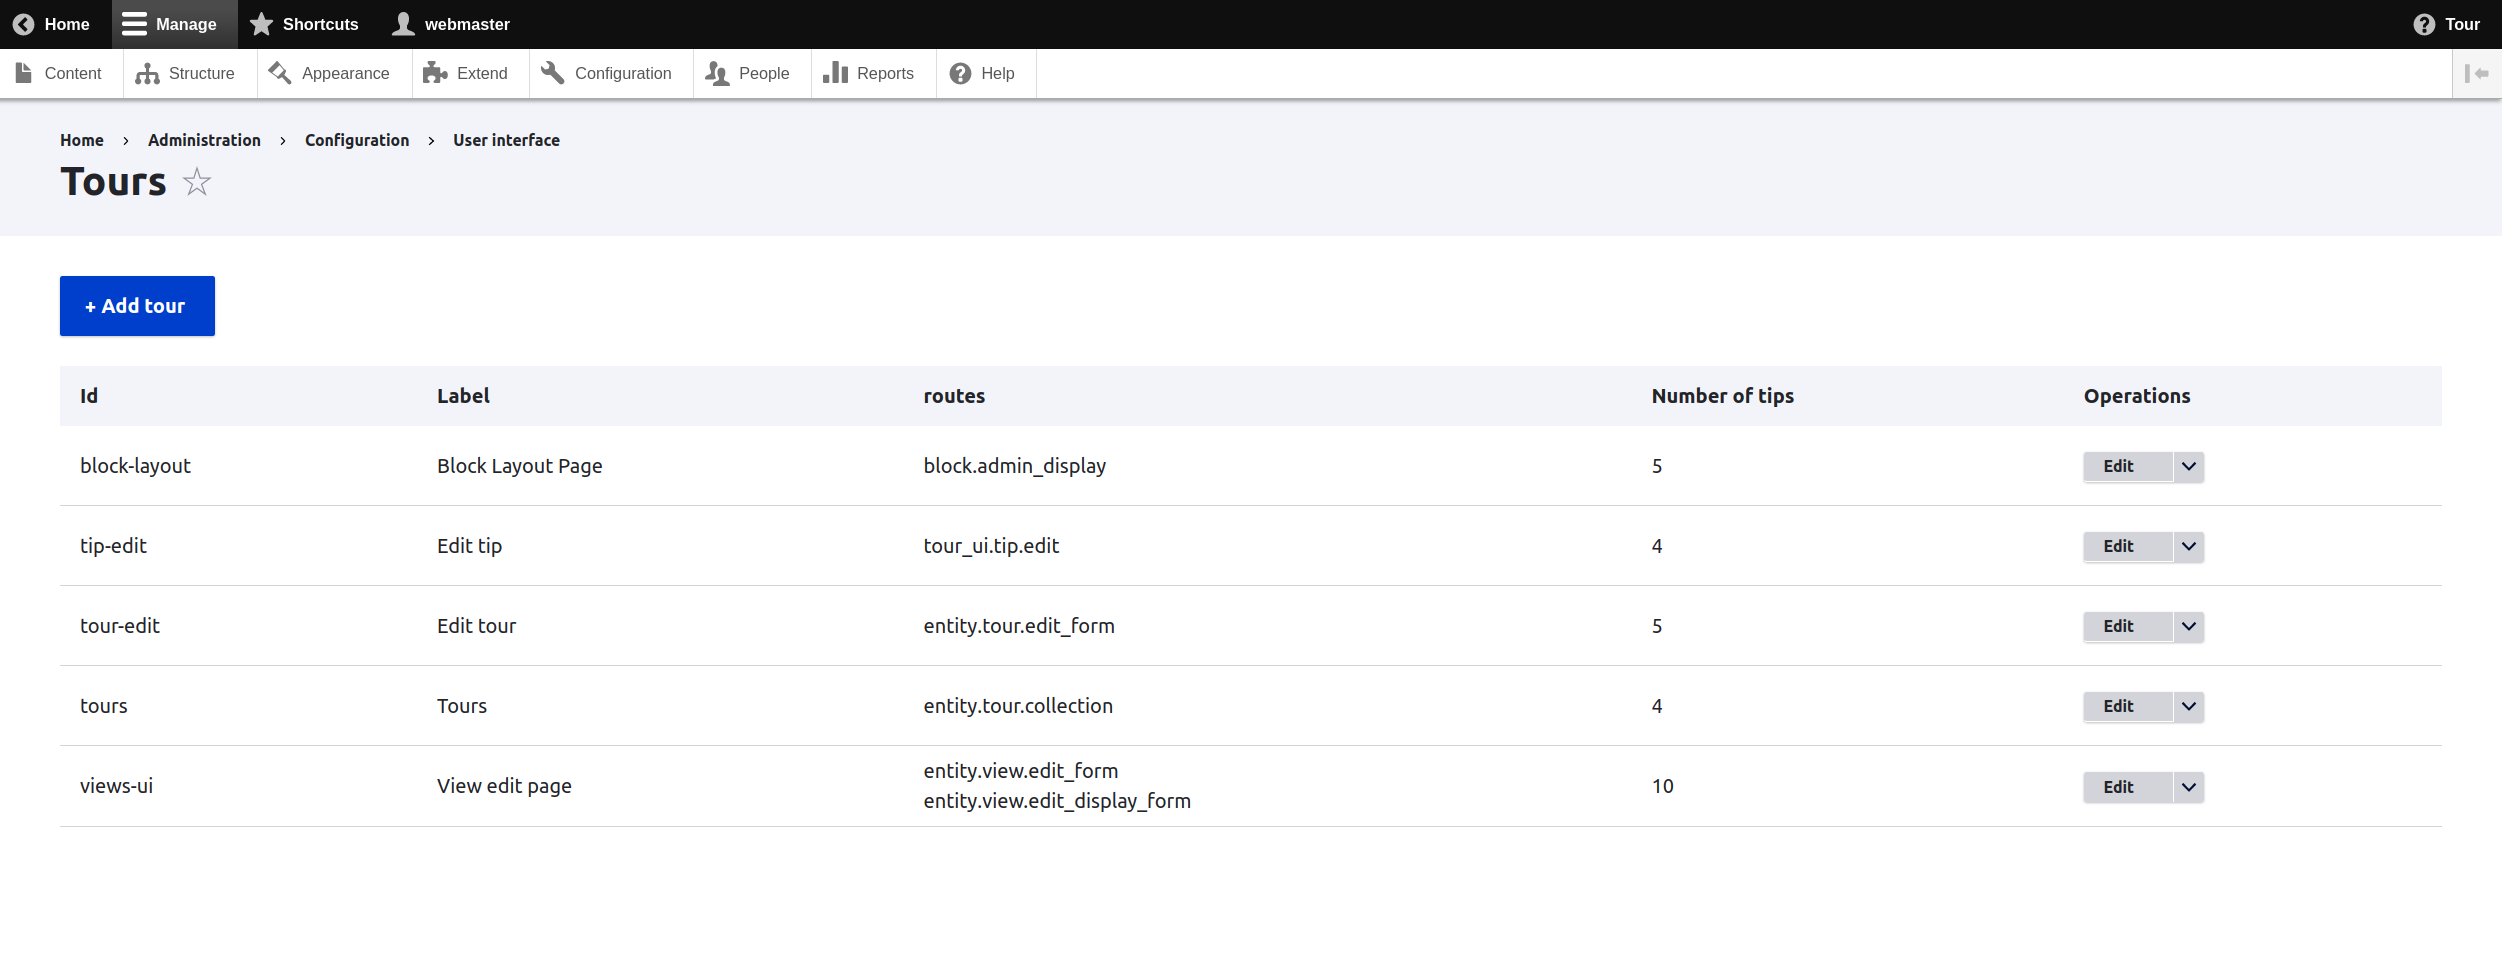
Task: Open the Reports section
Action: coord(869,74)
